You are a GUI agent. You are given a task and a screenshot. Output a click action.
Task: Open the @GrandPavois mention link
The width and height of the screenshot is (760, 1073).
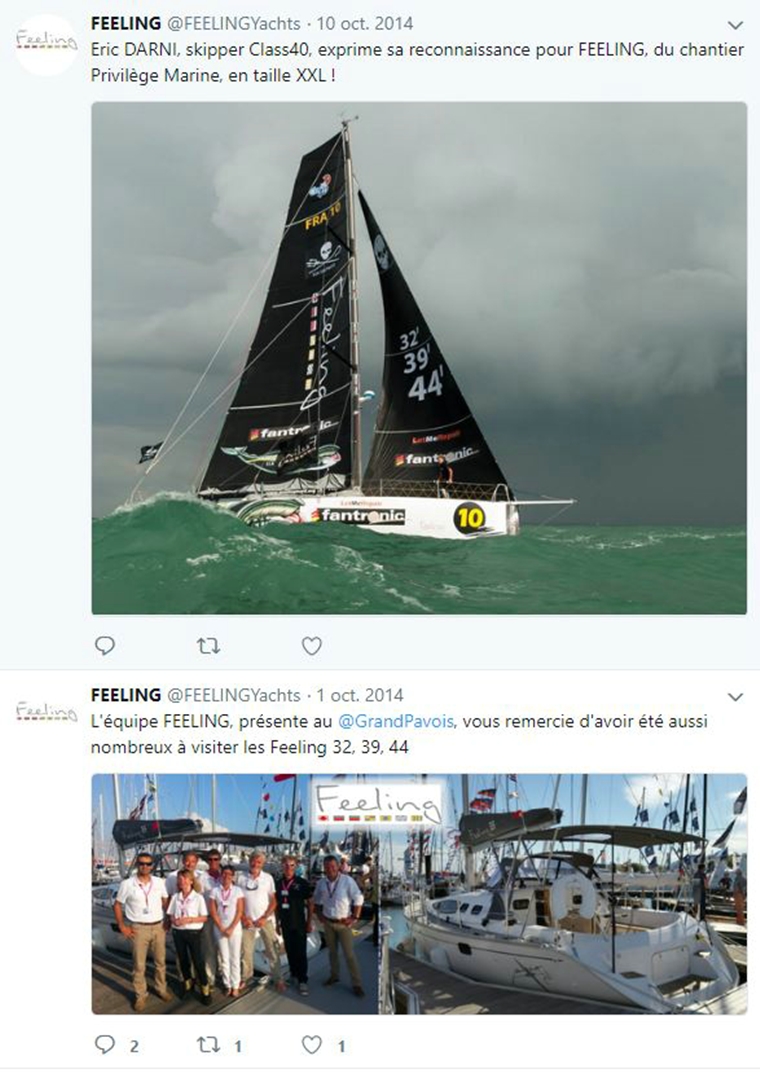396,721
